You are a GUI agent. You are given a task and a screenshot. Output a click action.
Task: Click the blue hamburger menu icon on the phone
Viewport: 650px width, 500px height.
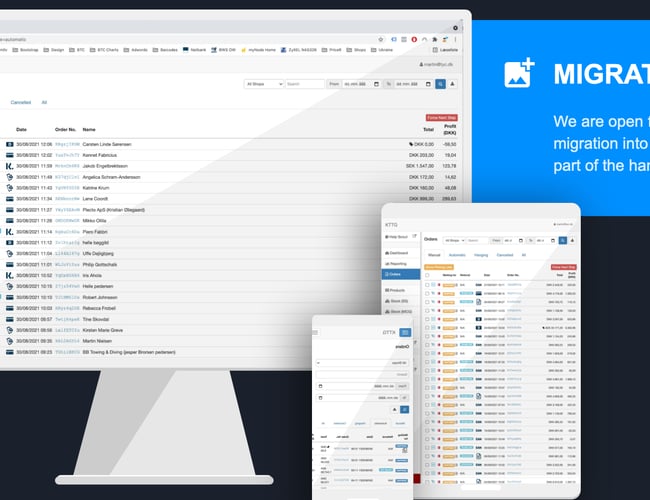405,332
